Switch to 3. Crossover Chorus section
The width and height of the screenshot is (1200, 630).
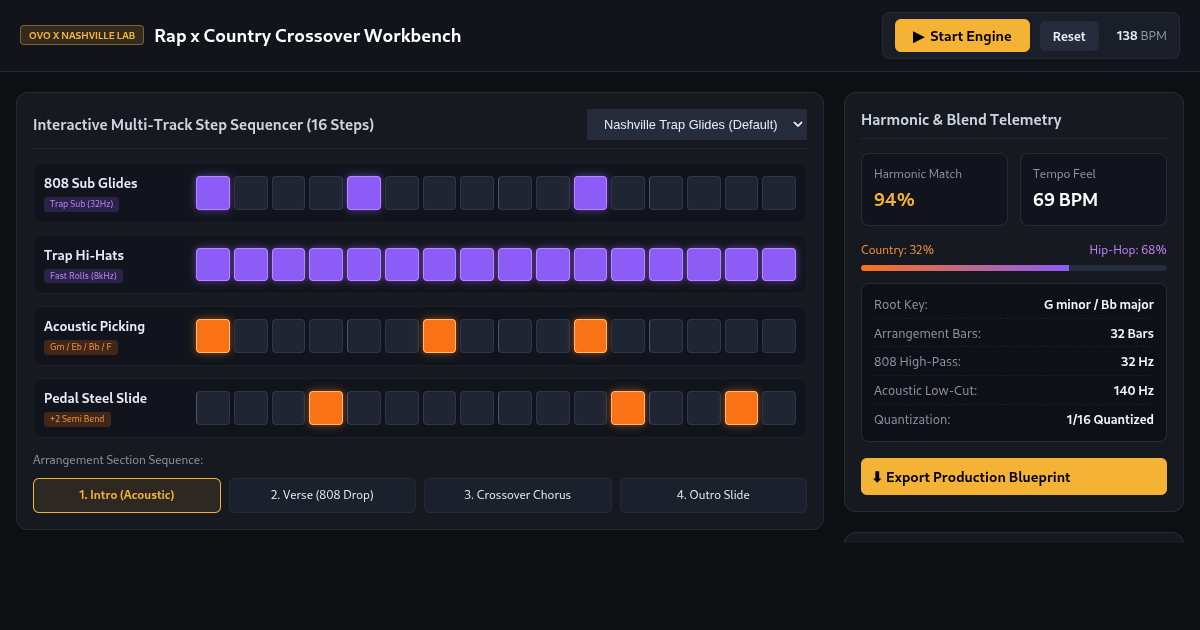(518, 495)
